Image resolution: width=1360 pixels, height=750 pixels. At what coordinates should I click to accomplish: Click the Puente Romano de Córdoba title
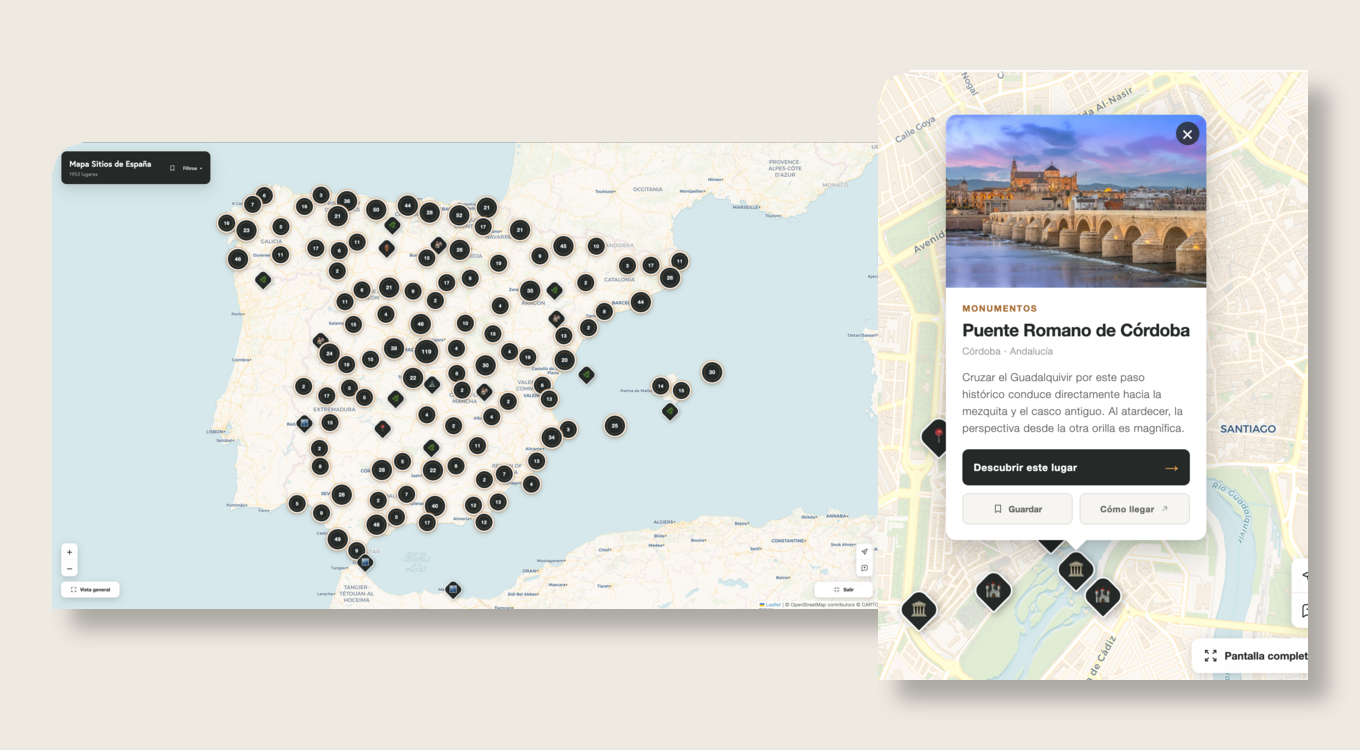1076,330
